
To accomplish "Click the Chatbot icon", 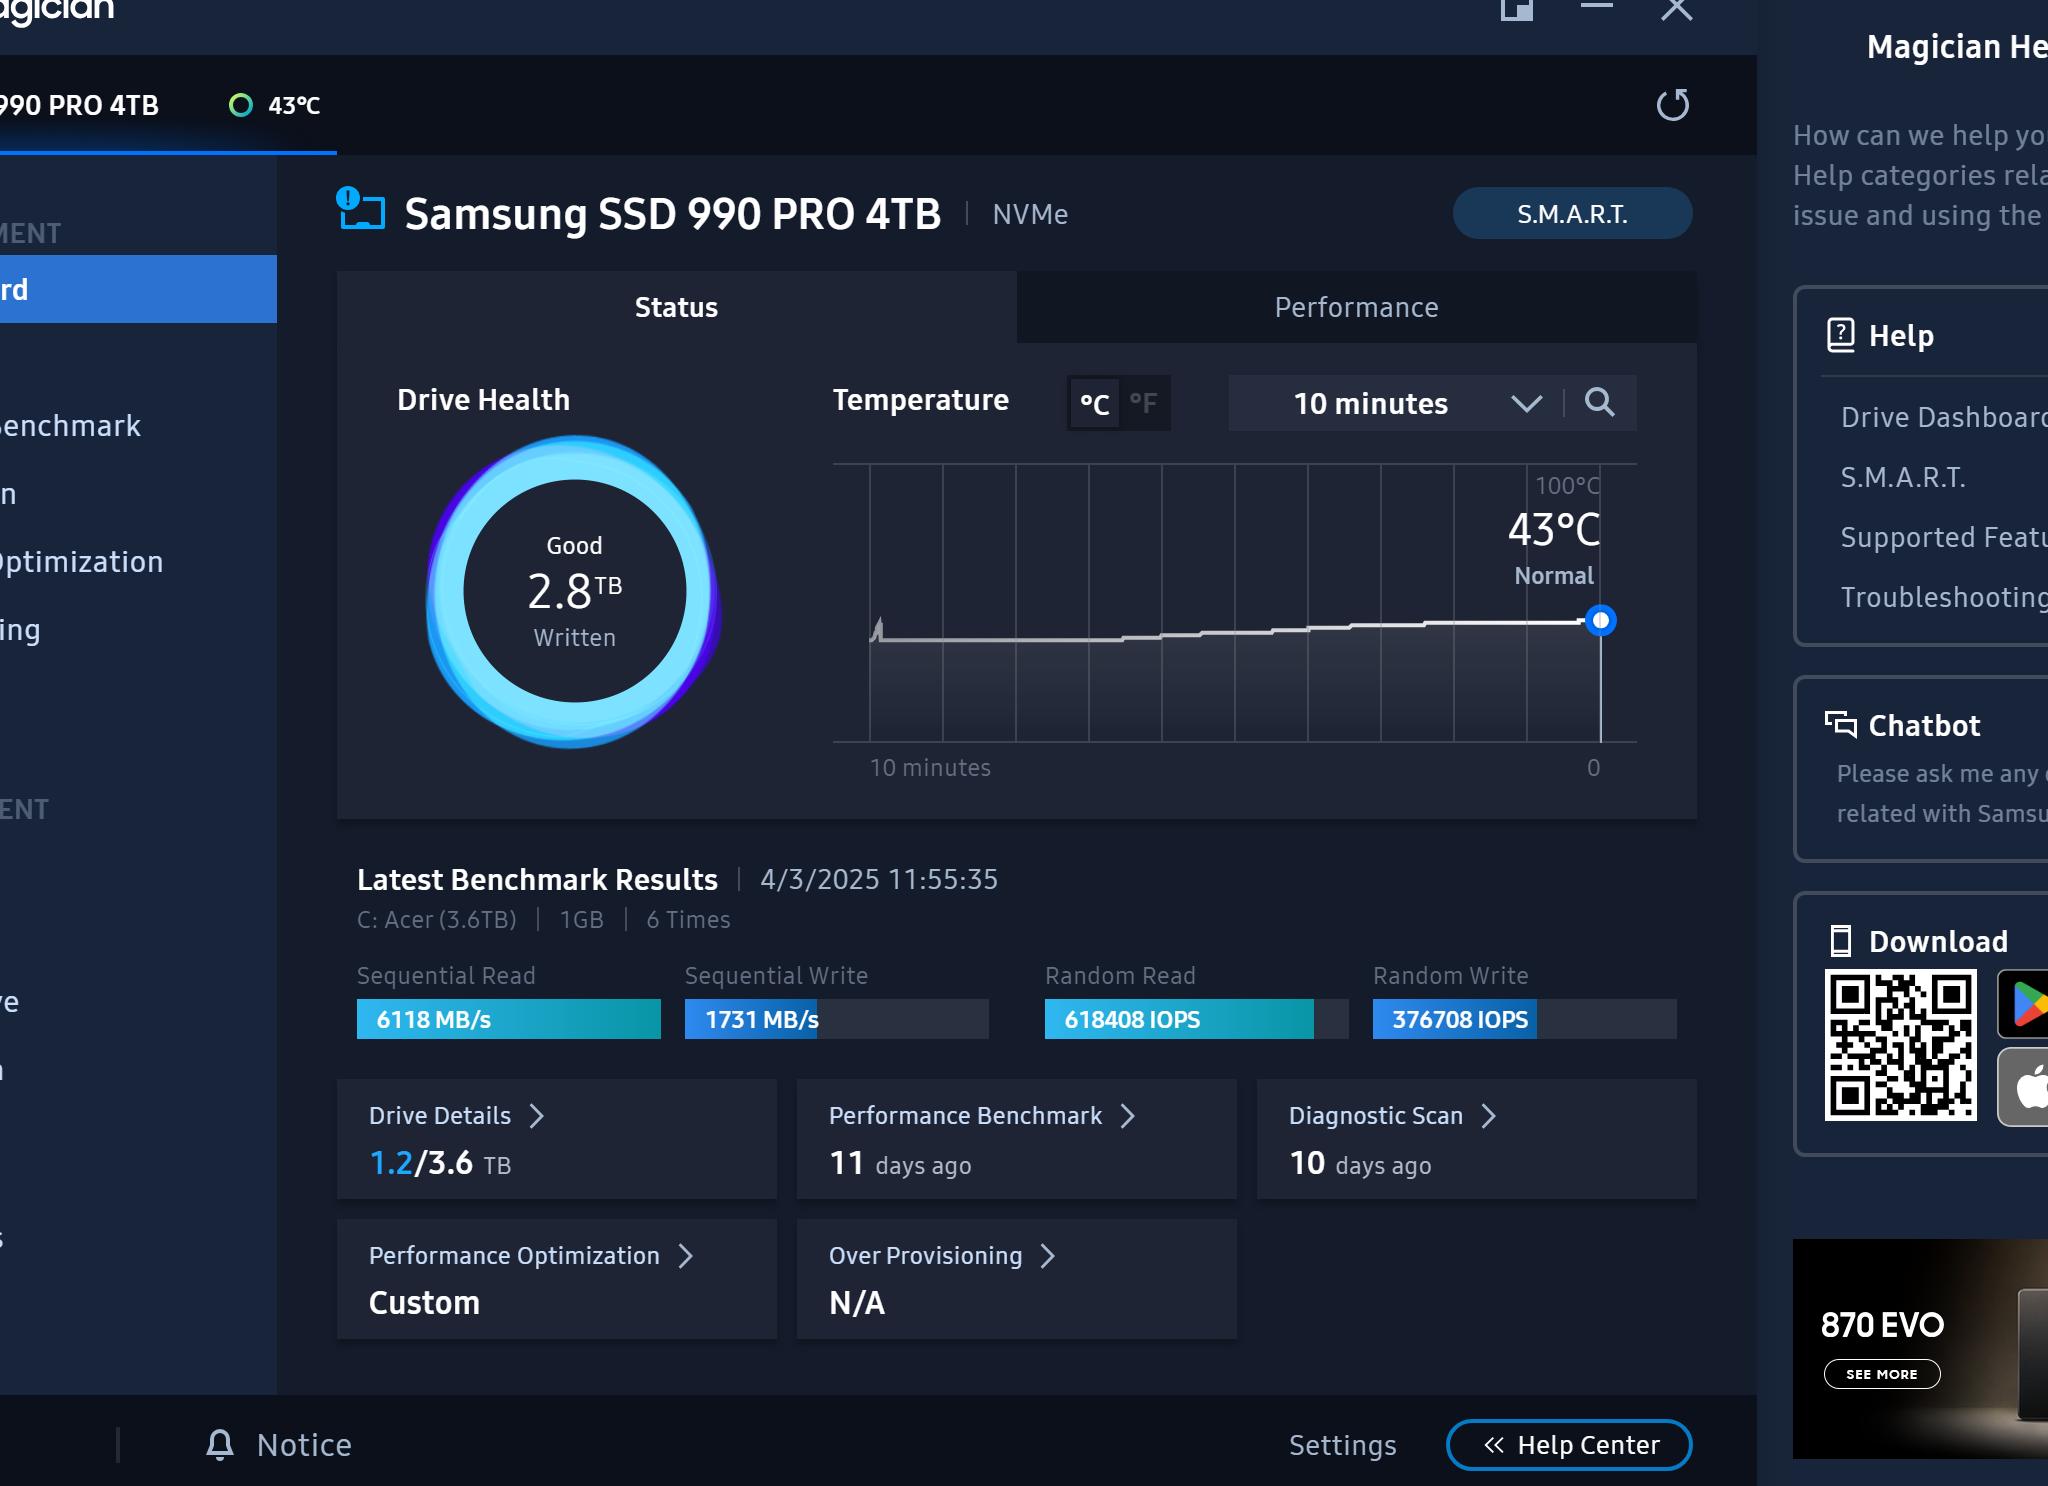I will pos(1841,724).
